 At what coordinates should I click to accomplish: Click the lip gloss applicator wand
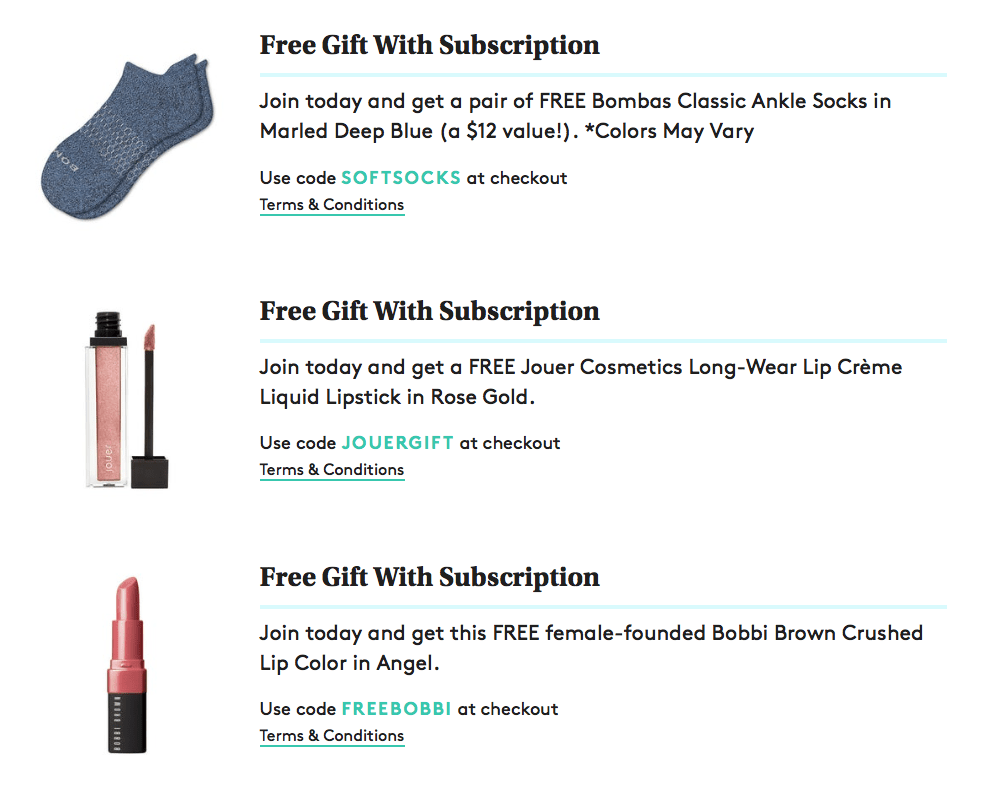(x=150, y=400)
